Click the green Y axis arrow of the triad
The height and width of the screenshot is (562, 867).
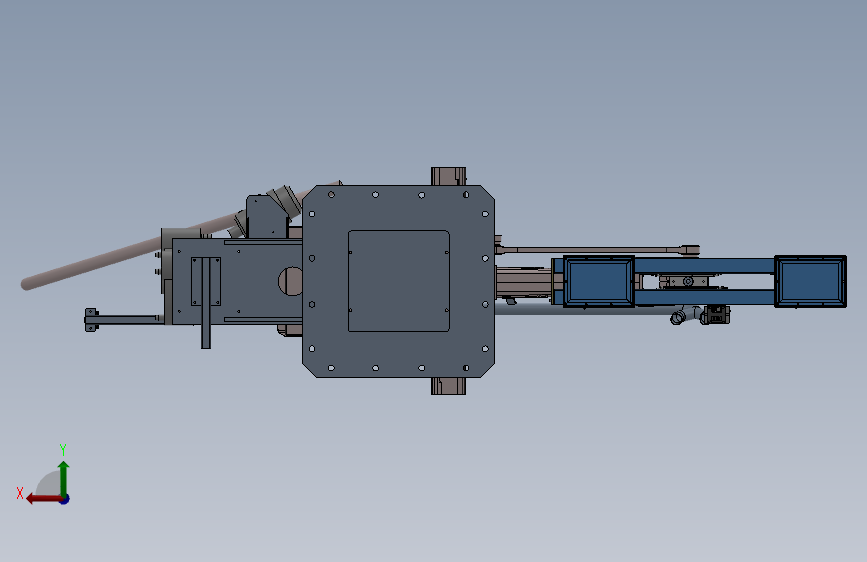point(64,478)
